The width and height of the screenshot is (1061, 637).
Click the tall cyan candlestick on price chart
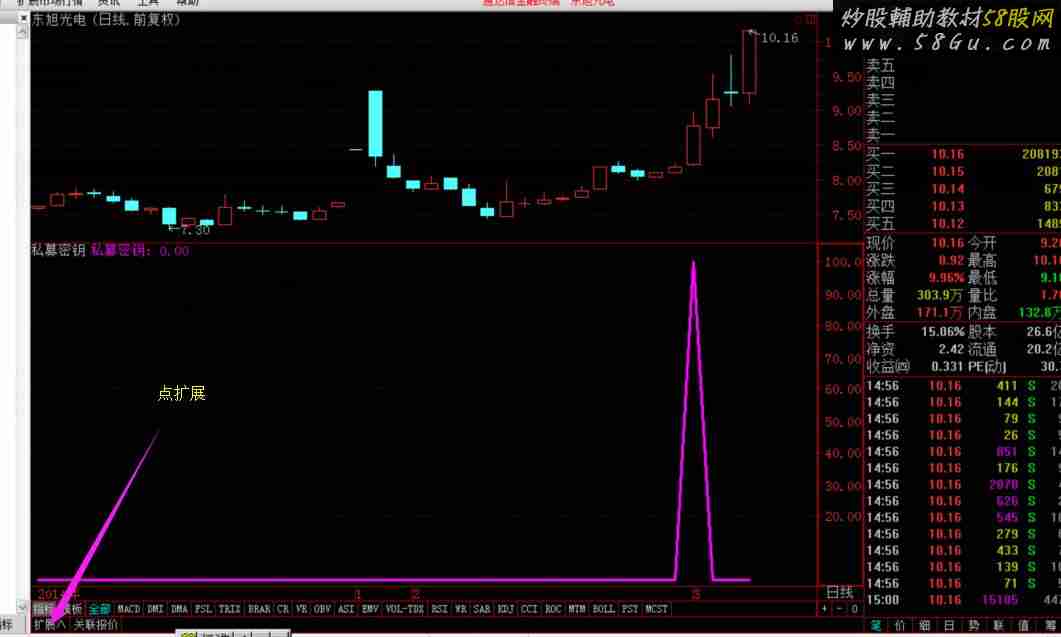coord(375,124)
